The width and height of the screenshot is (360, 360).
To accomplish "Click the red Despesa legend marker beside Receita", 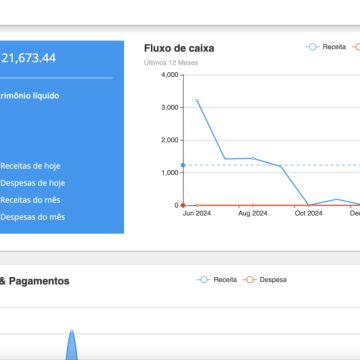I will click(357, 47).
